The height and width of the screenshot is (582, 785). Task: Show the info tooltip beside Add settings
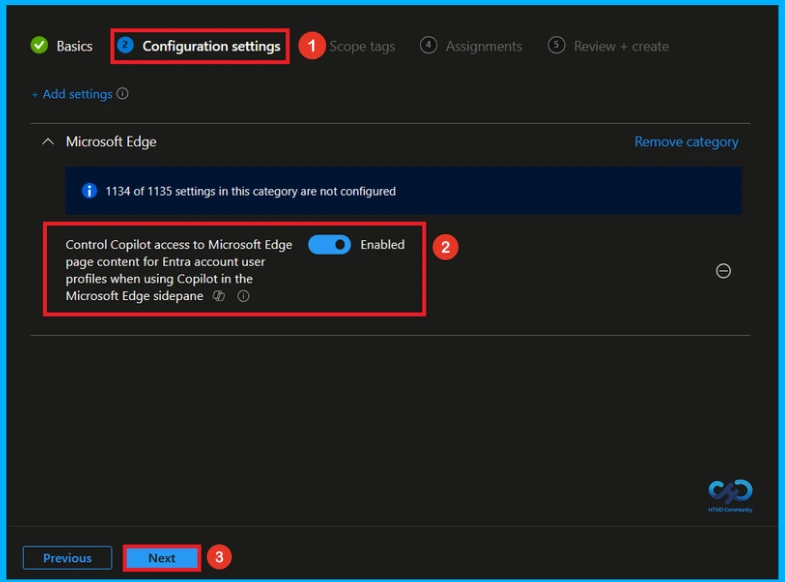pos(123,94)
